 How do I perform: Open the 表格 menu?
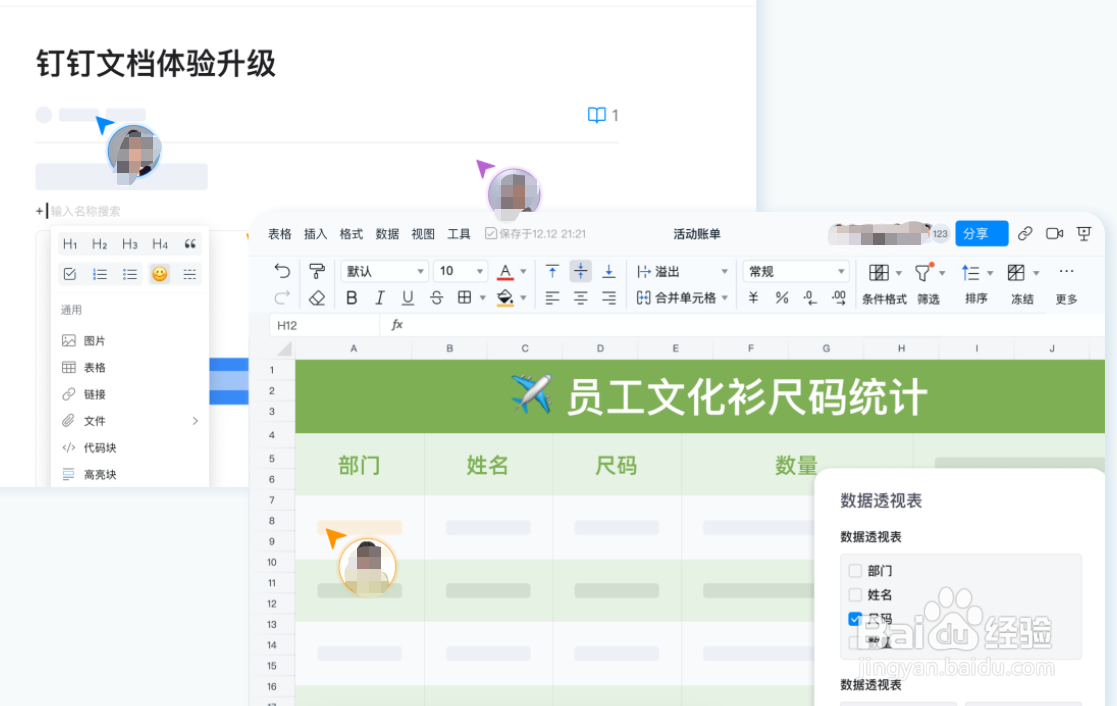click(280, 234)
